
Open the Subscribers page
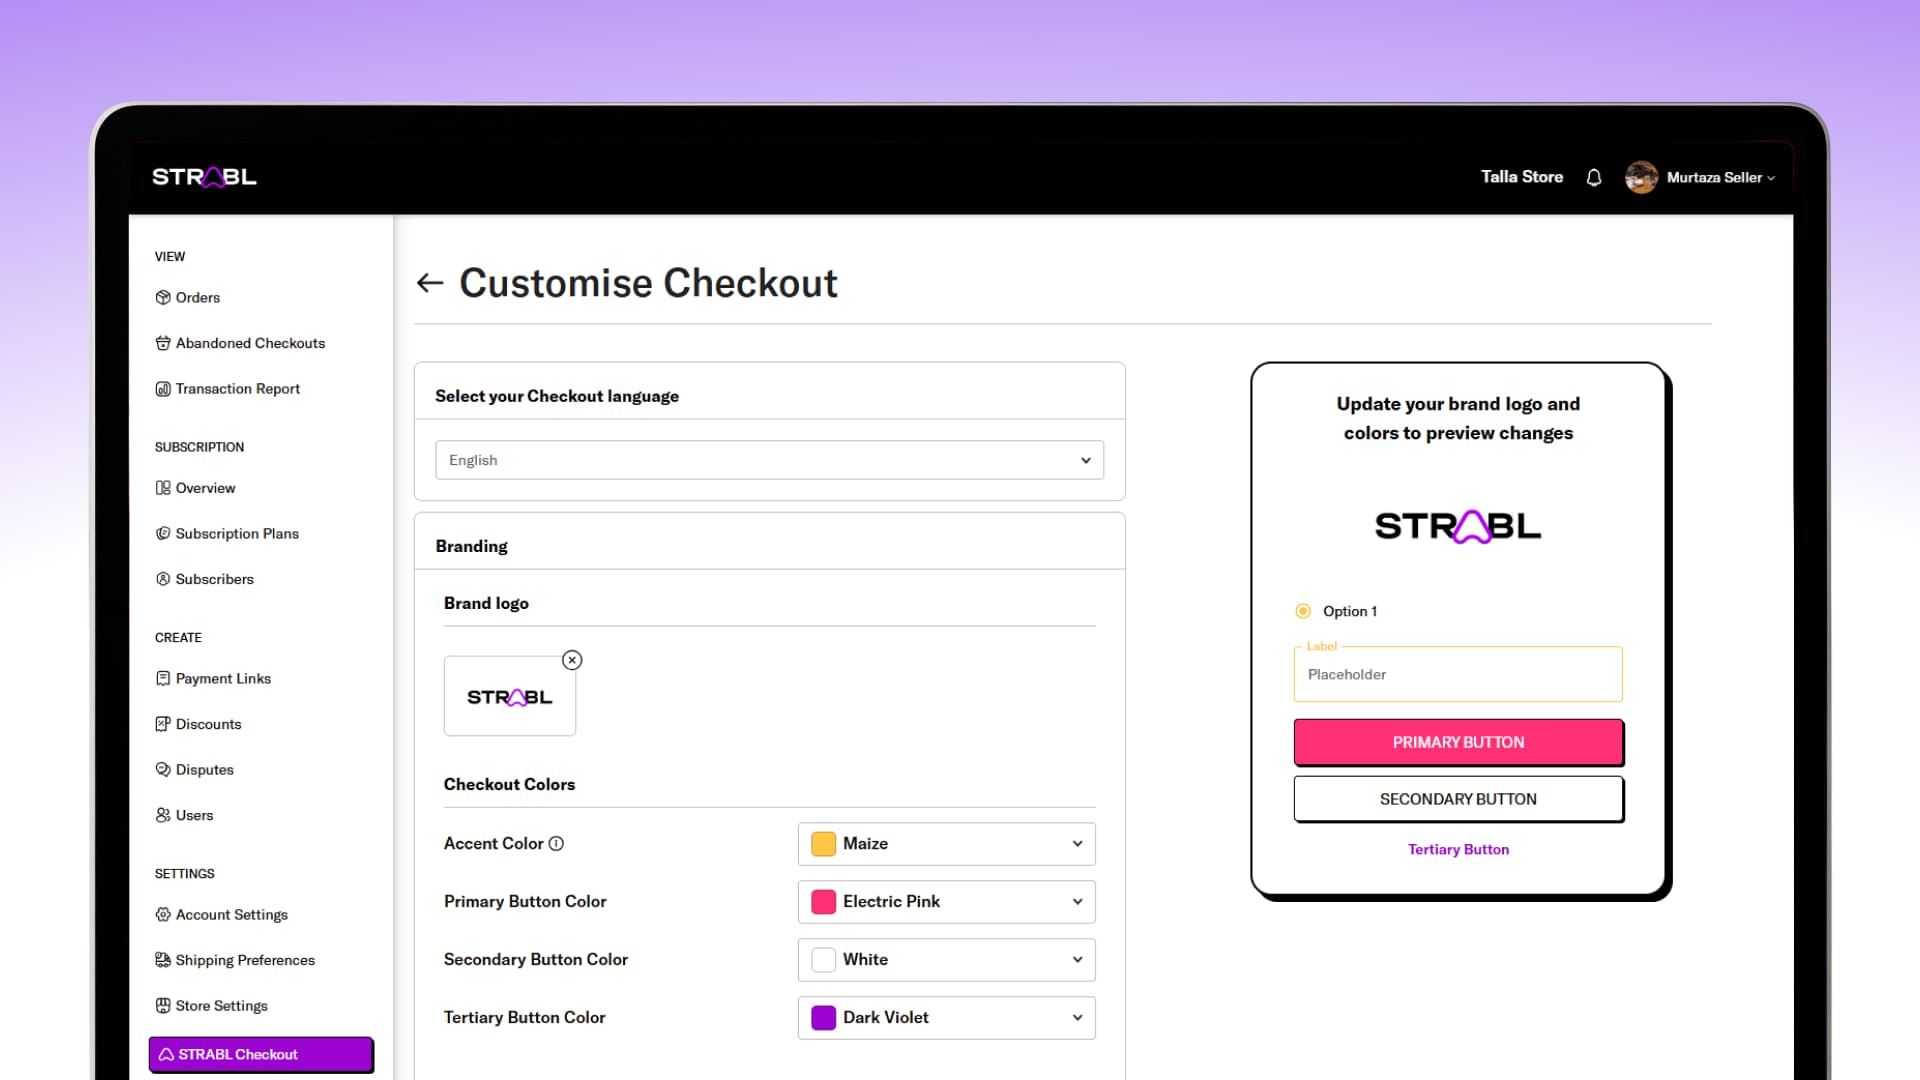coord(214,579)
